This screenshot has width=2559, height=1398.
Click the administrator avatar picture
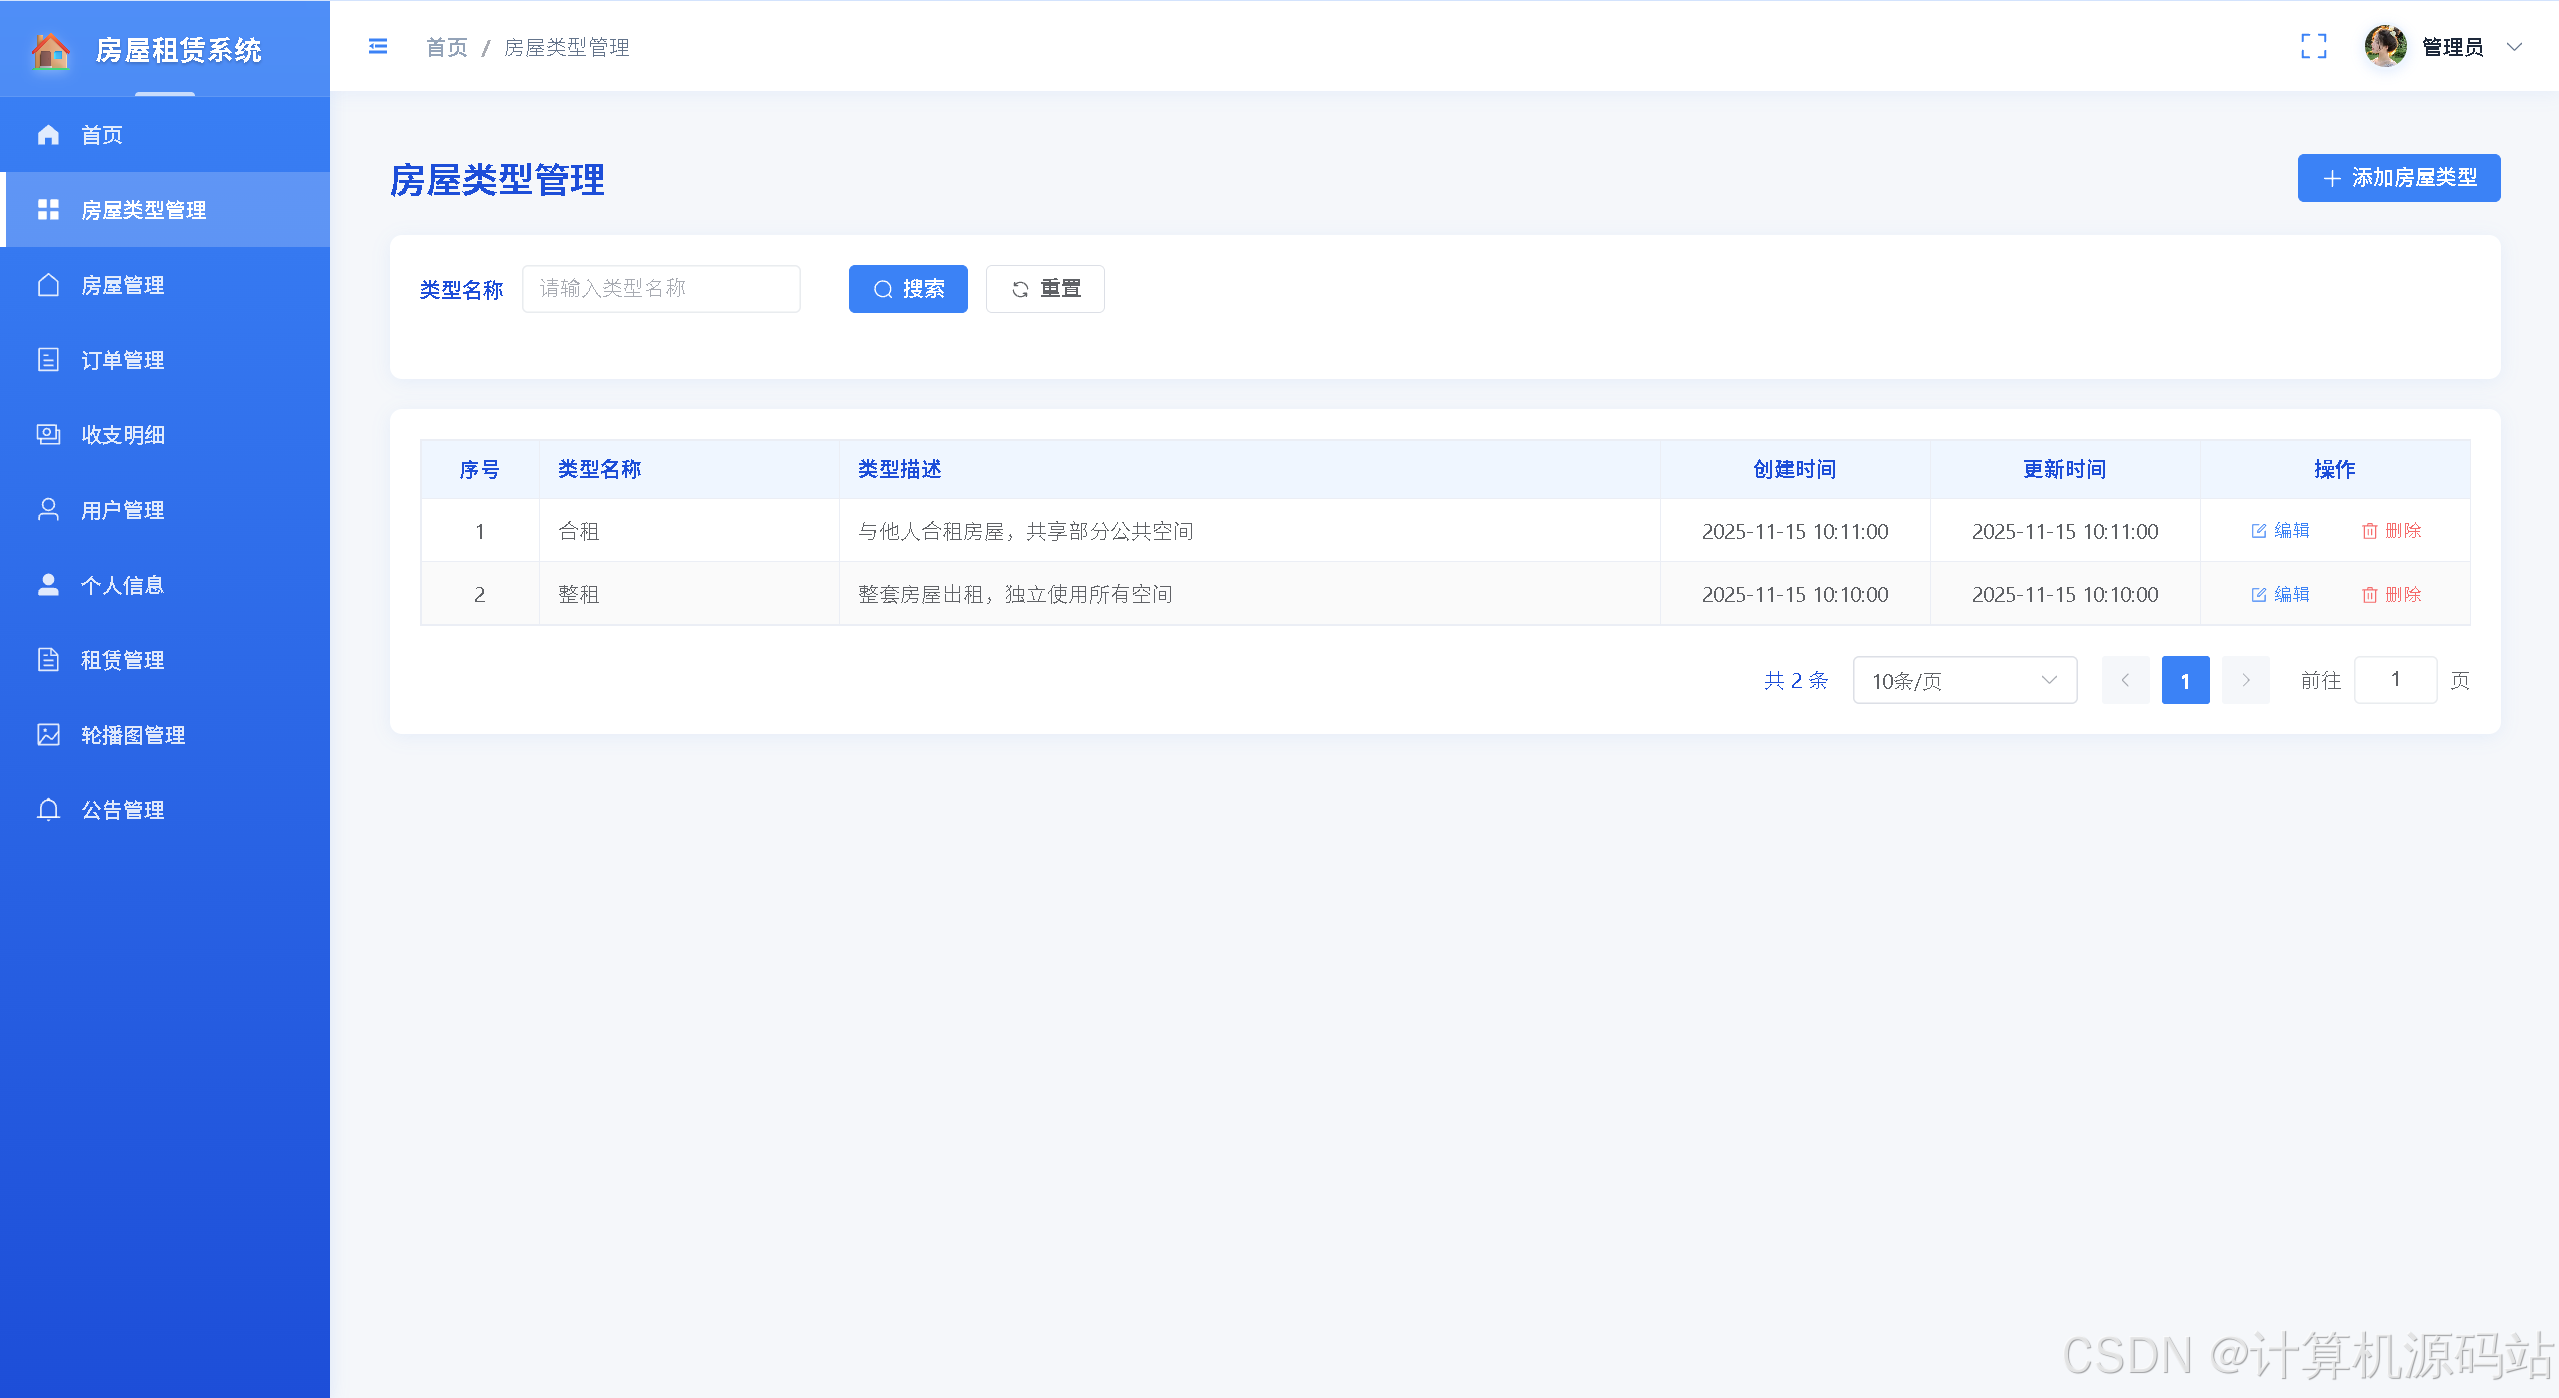[2385, 46]
